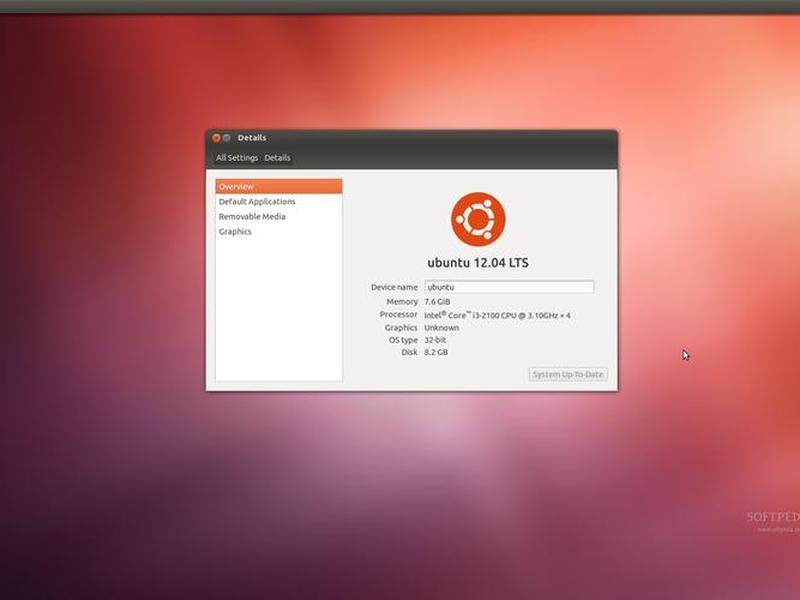Click the Processor label
Viewport: 800px width, 600px height.
click(x=398, y=314)
